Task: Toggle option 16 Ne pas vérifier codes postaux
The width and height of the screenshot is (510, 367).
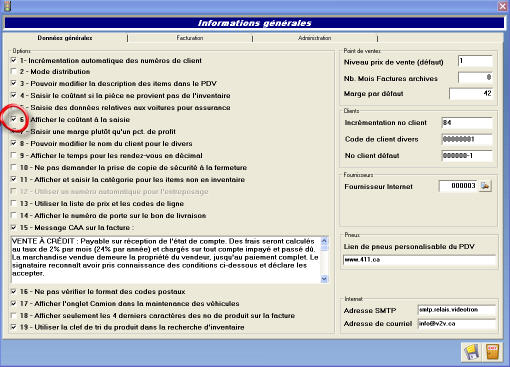Action: (14, 292)
